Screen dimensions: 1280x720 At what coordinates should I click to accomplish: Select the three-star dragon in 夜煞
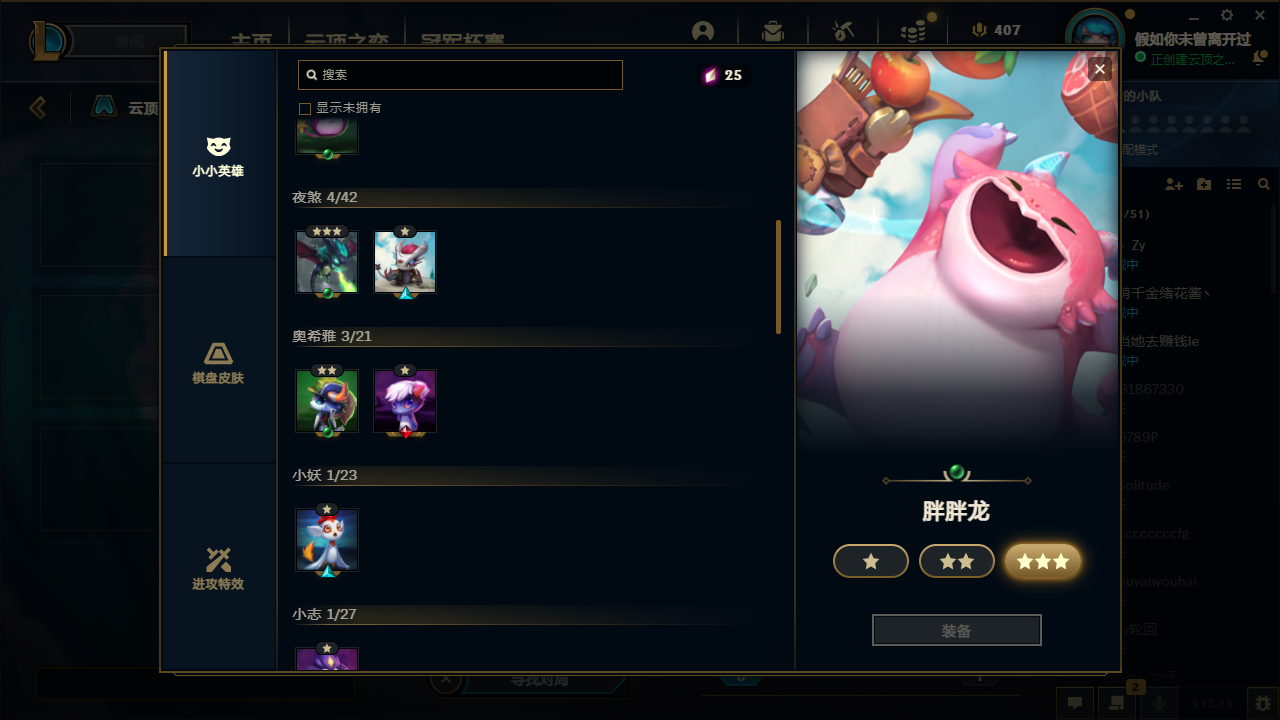pos(327,262)
